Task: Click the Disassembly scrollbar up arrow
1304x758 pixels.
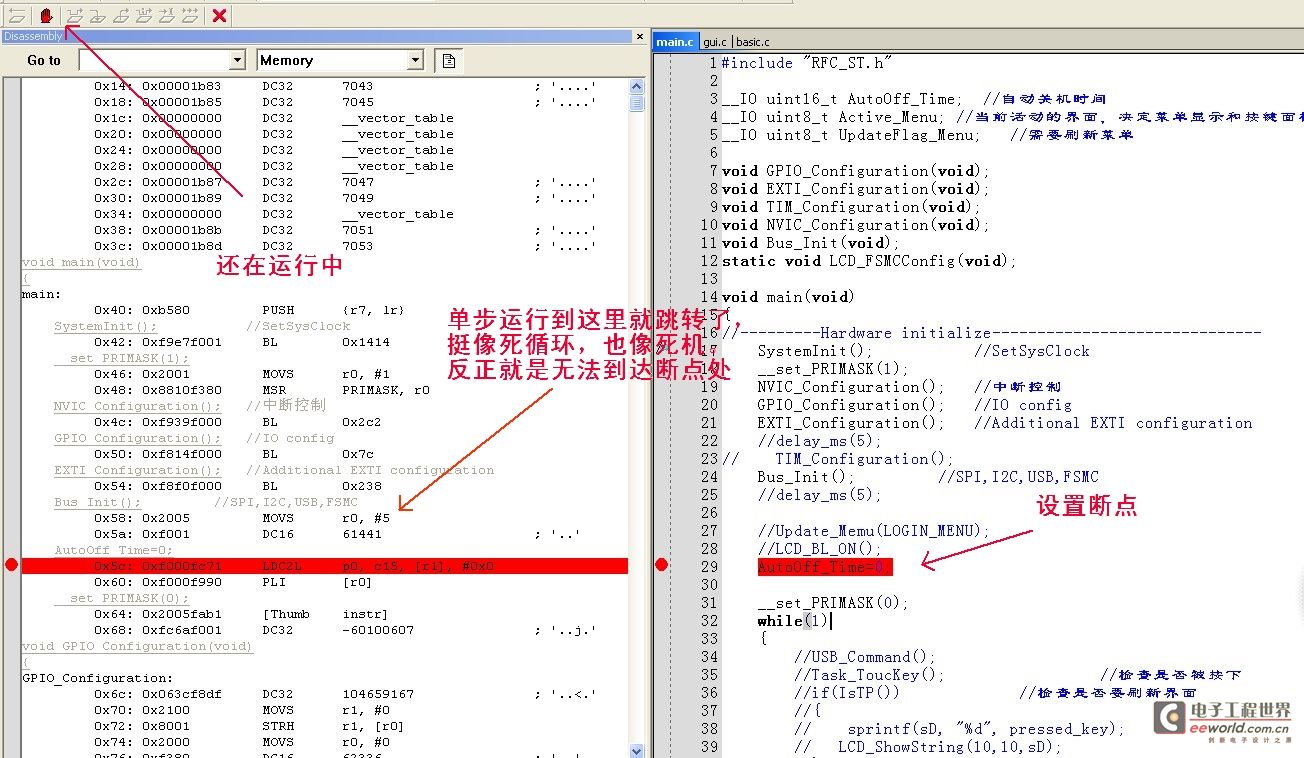Action: pyautogui.click(x=637, y=86)
